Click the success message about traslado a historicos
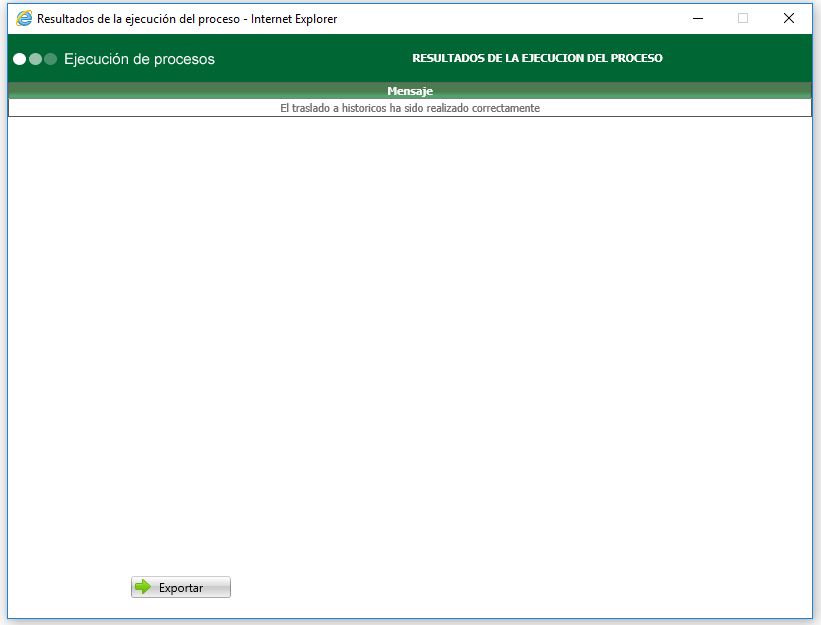Image resolution: width=821 pixels, height=625 pixels. [x=410, y=107]
